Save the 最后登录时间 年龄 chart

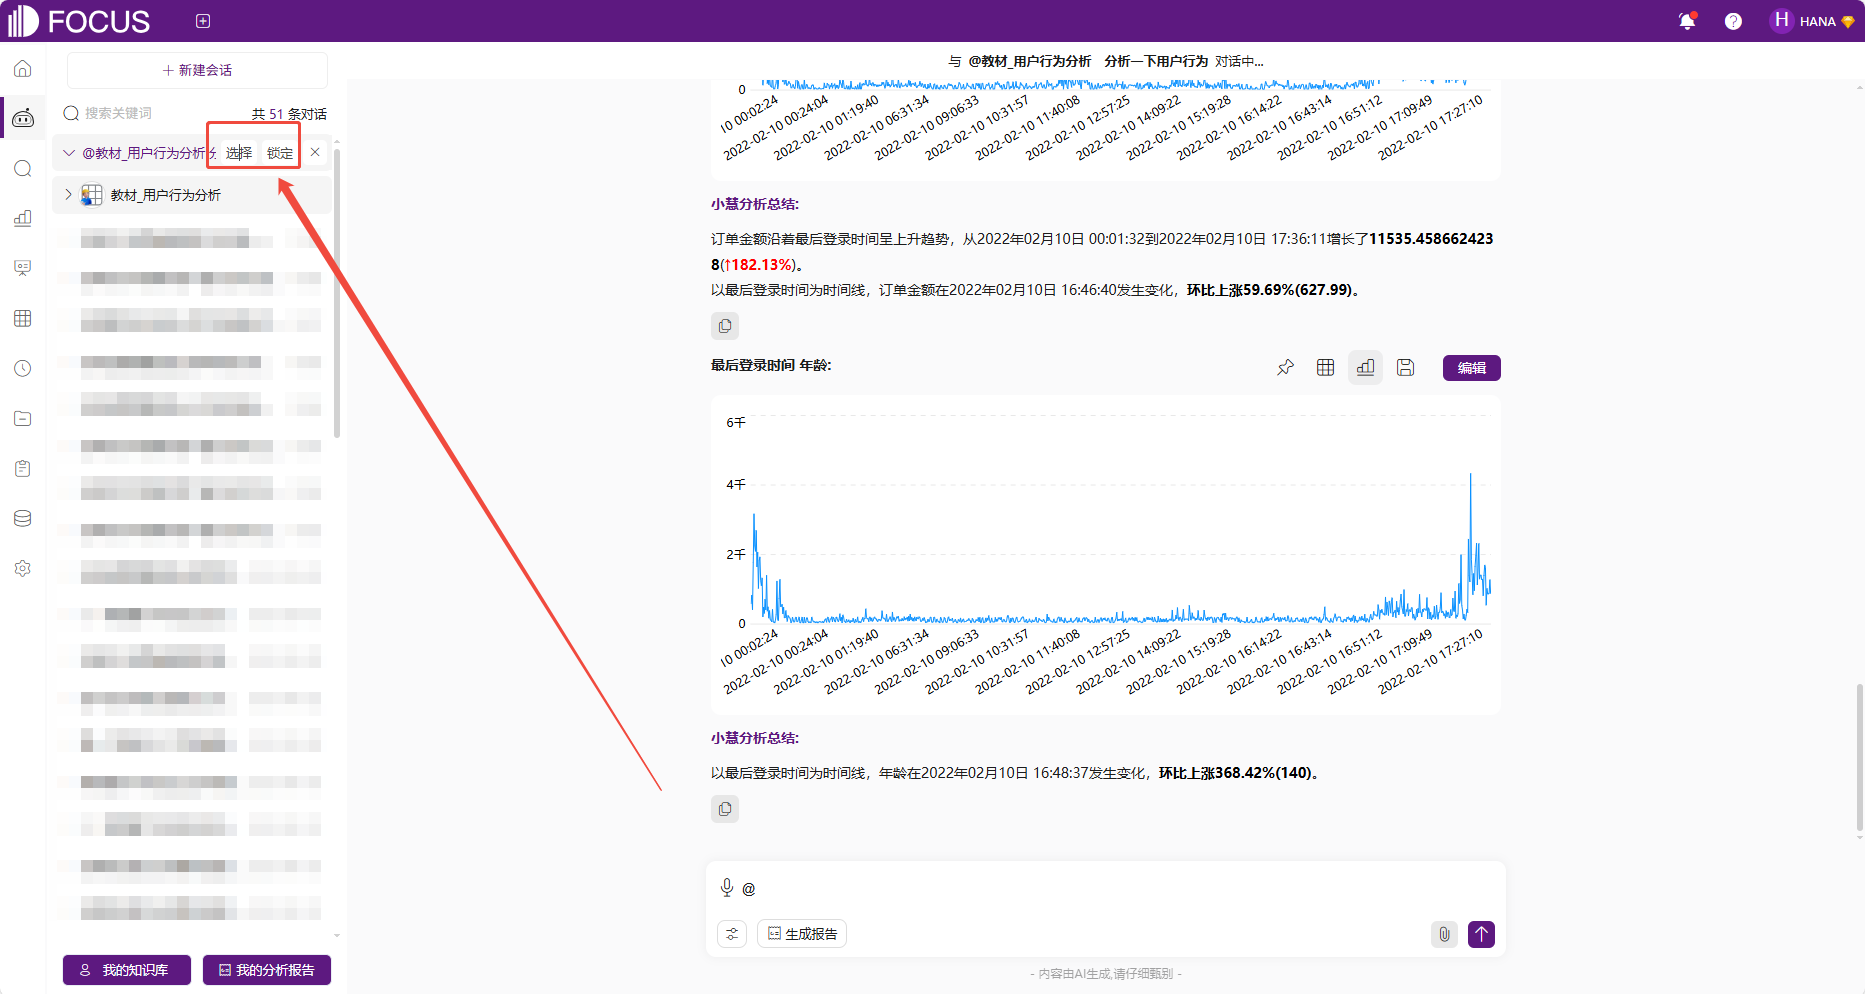pyautogui.click(x=1406, y=368)
